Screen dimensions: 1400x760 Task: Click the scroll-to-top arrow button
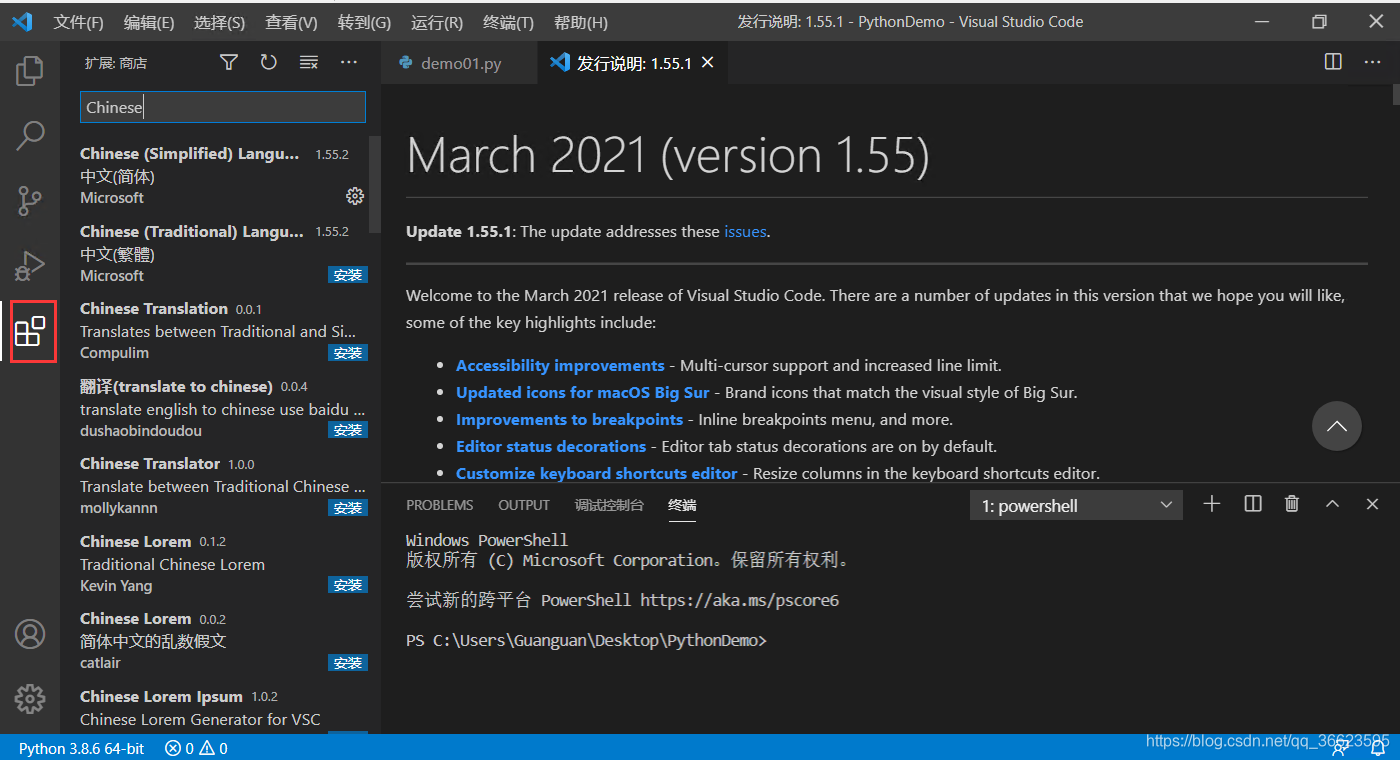pos(1337,426)
